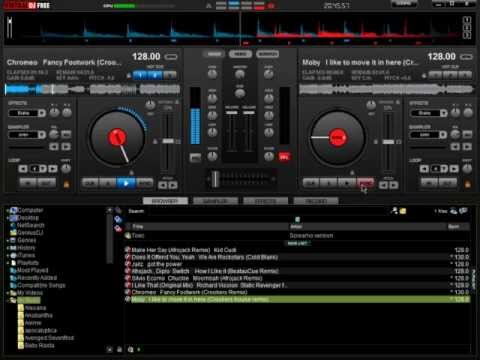Image resolution: width=480 pixels, height=360 pixels.
Task: Click right deck loop decrease arrow
Action: click(424, 169)
